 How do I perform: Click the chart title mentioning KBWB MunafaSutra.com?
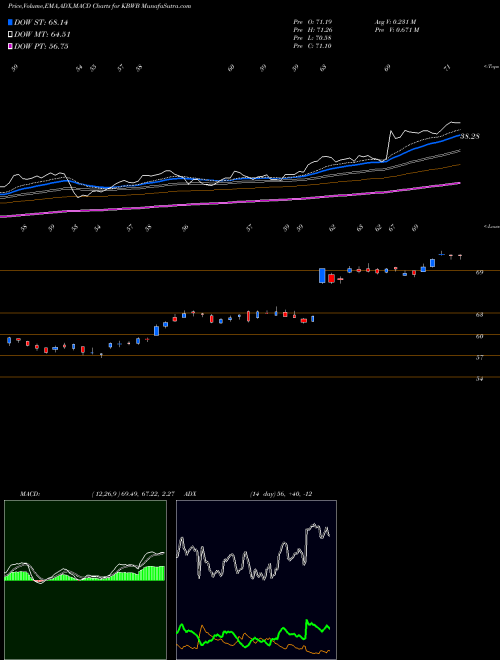pyautogui.click(x=99, y=6)
